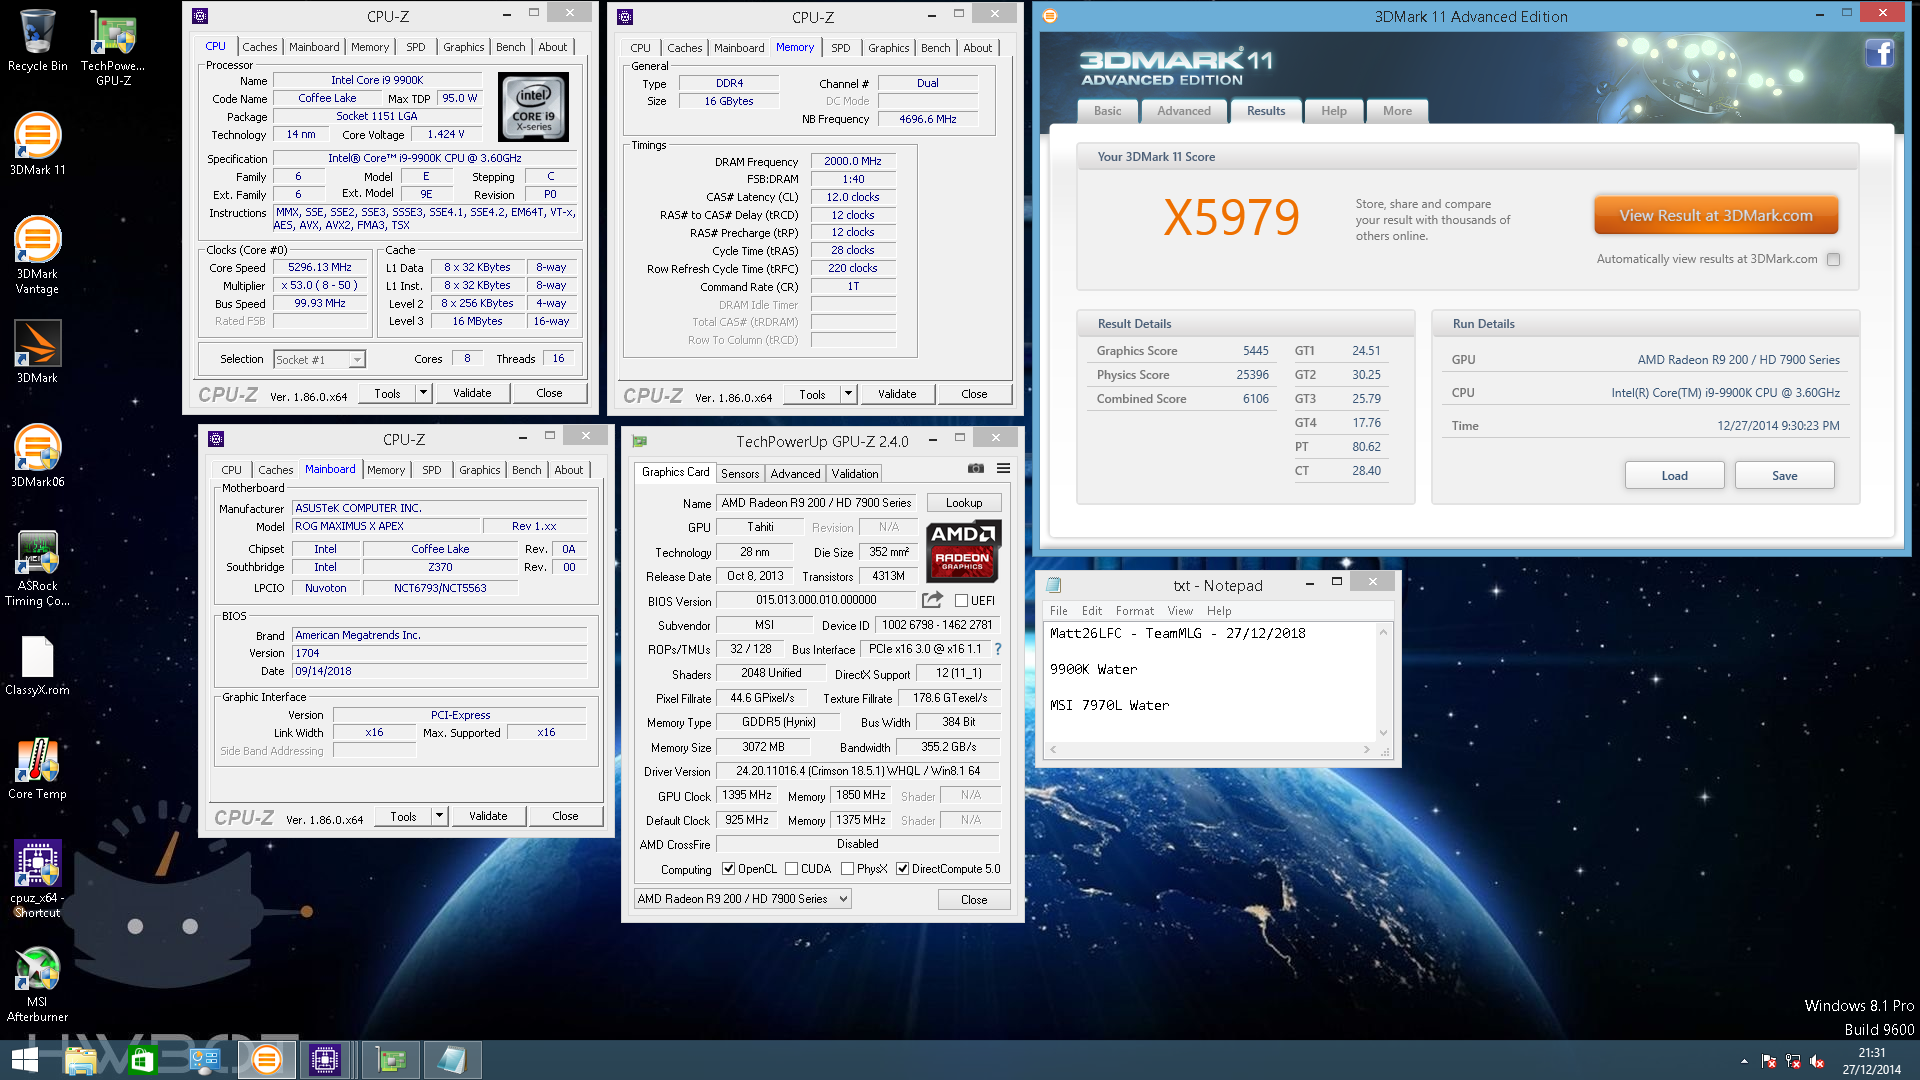Open the GPU-Z hamburger menu icon
Viewport: 1920px width, 1080px height.
point(1003,468)
